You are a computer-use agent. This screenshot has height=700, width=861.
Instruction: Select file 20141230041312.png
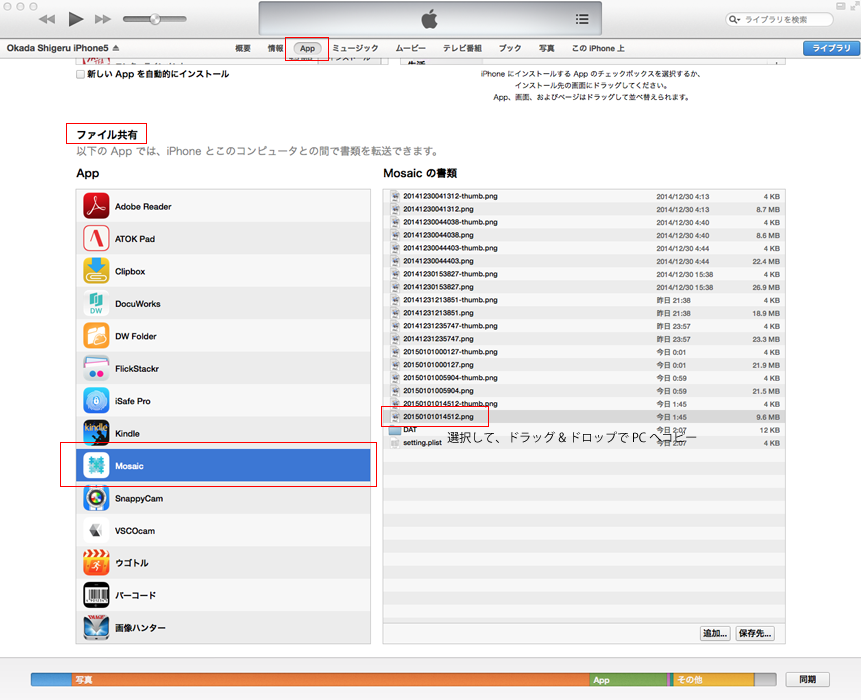tap(438, 209)
